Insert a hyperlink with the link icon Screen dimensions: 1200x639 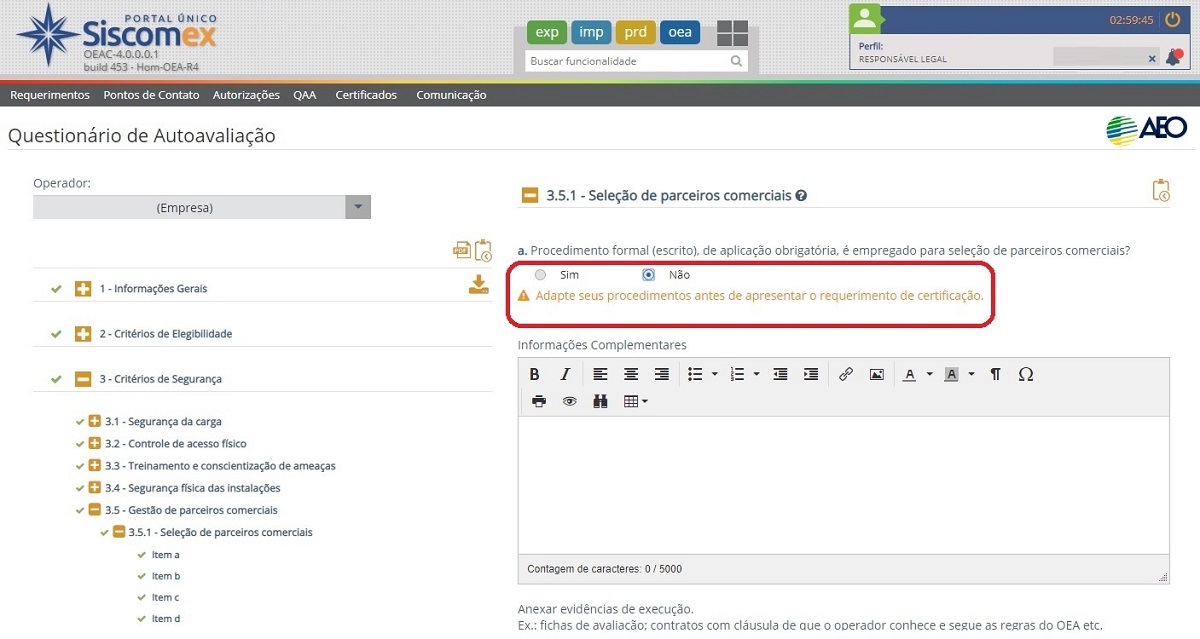(x=846, y=374)
